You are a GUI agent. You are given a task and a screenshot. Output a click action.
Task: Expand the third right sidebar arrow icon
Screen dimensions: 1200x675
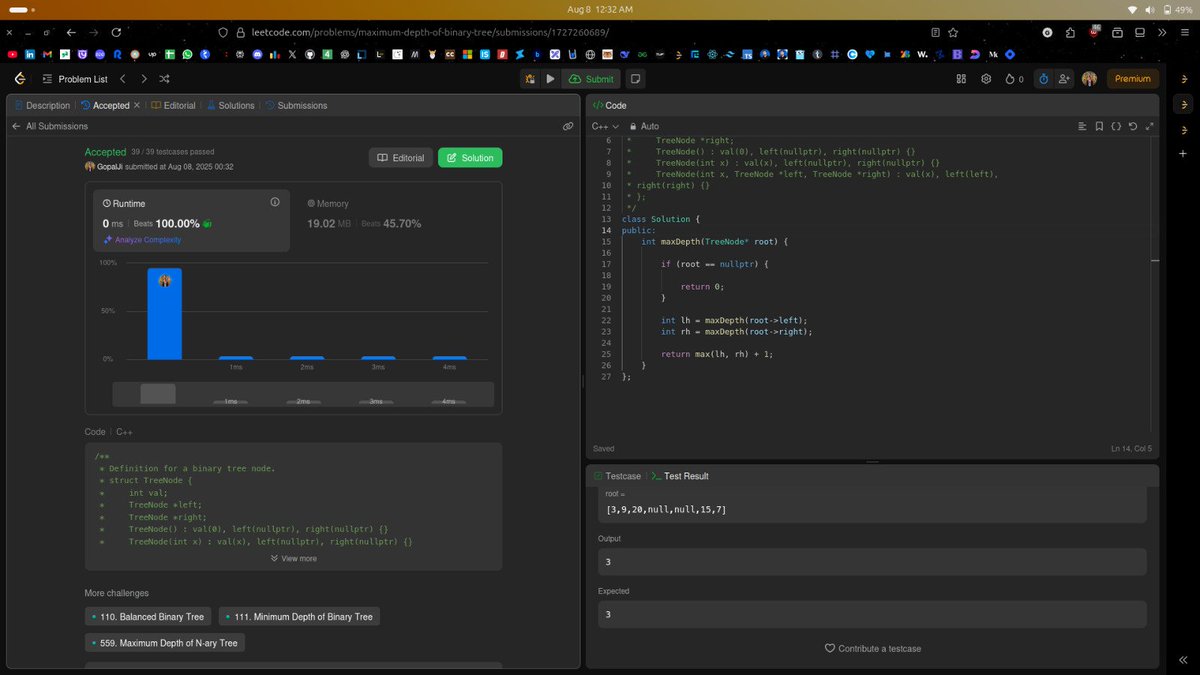(1183, 129)
